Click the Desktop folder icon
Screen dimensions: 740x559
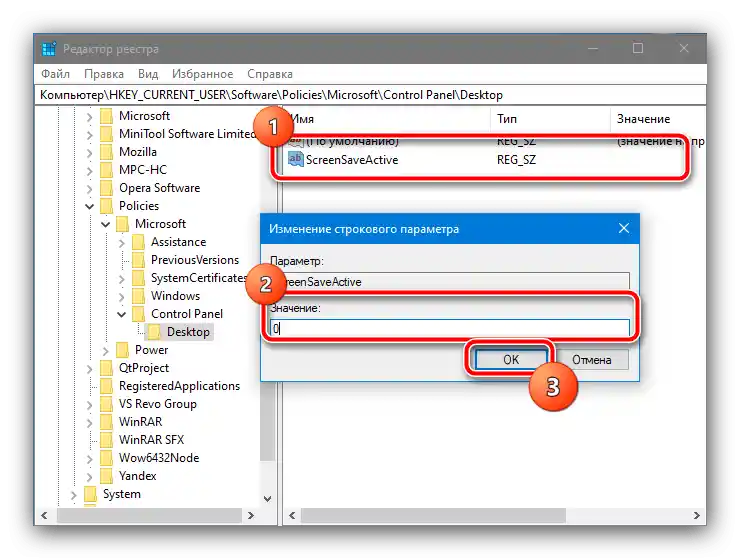tap(154, 332)
